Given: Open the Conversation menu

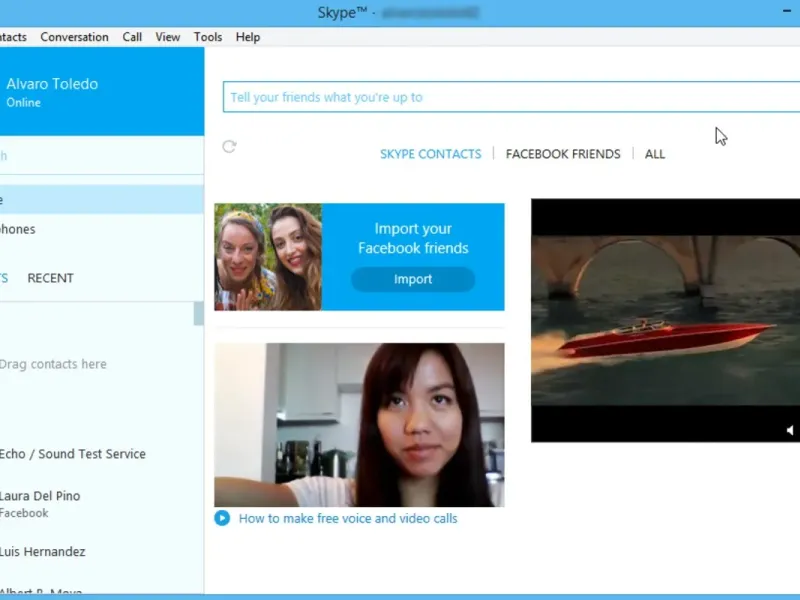Looking at the screenshot, I should (74, 37).
